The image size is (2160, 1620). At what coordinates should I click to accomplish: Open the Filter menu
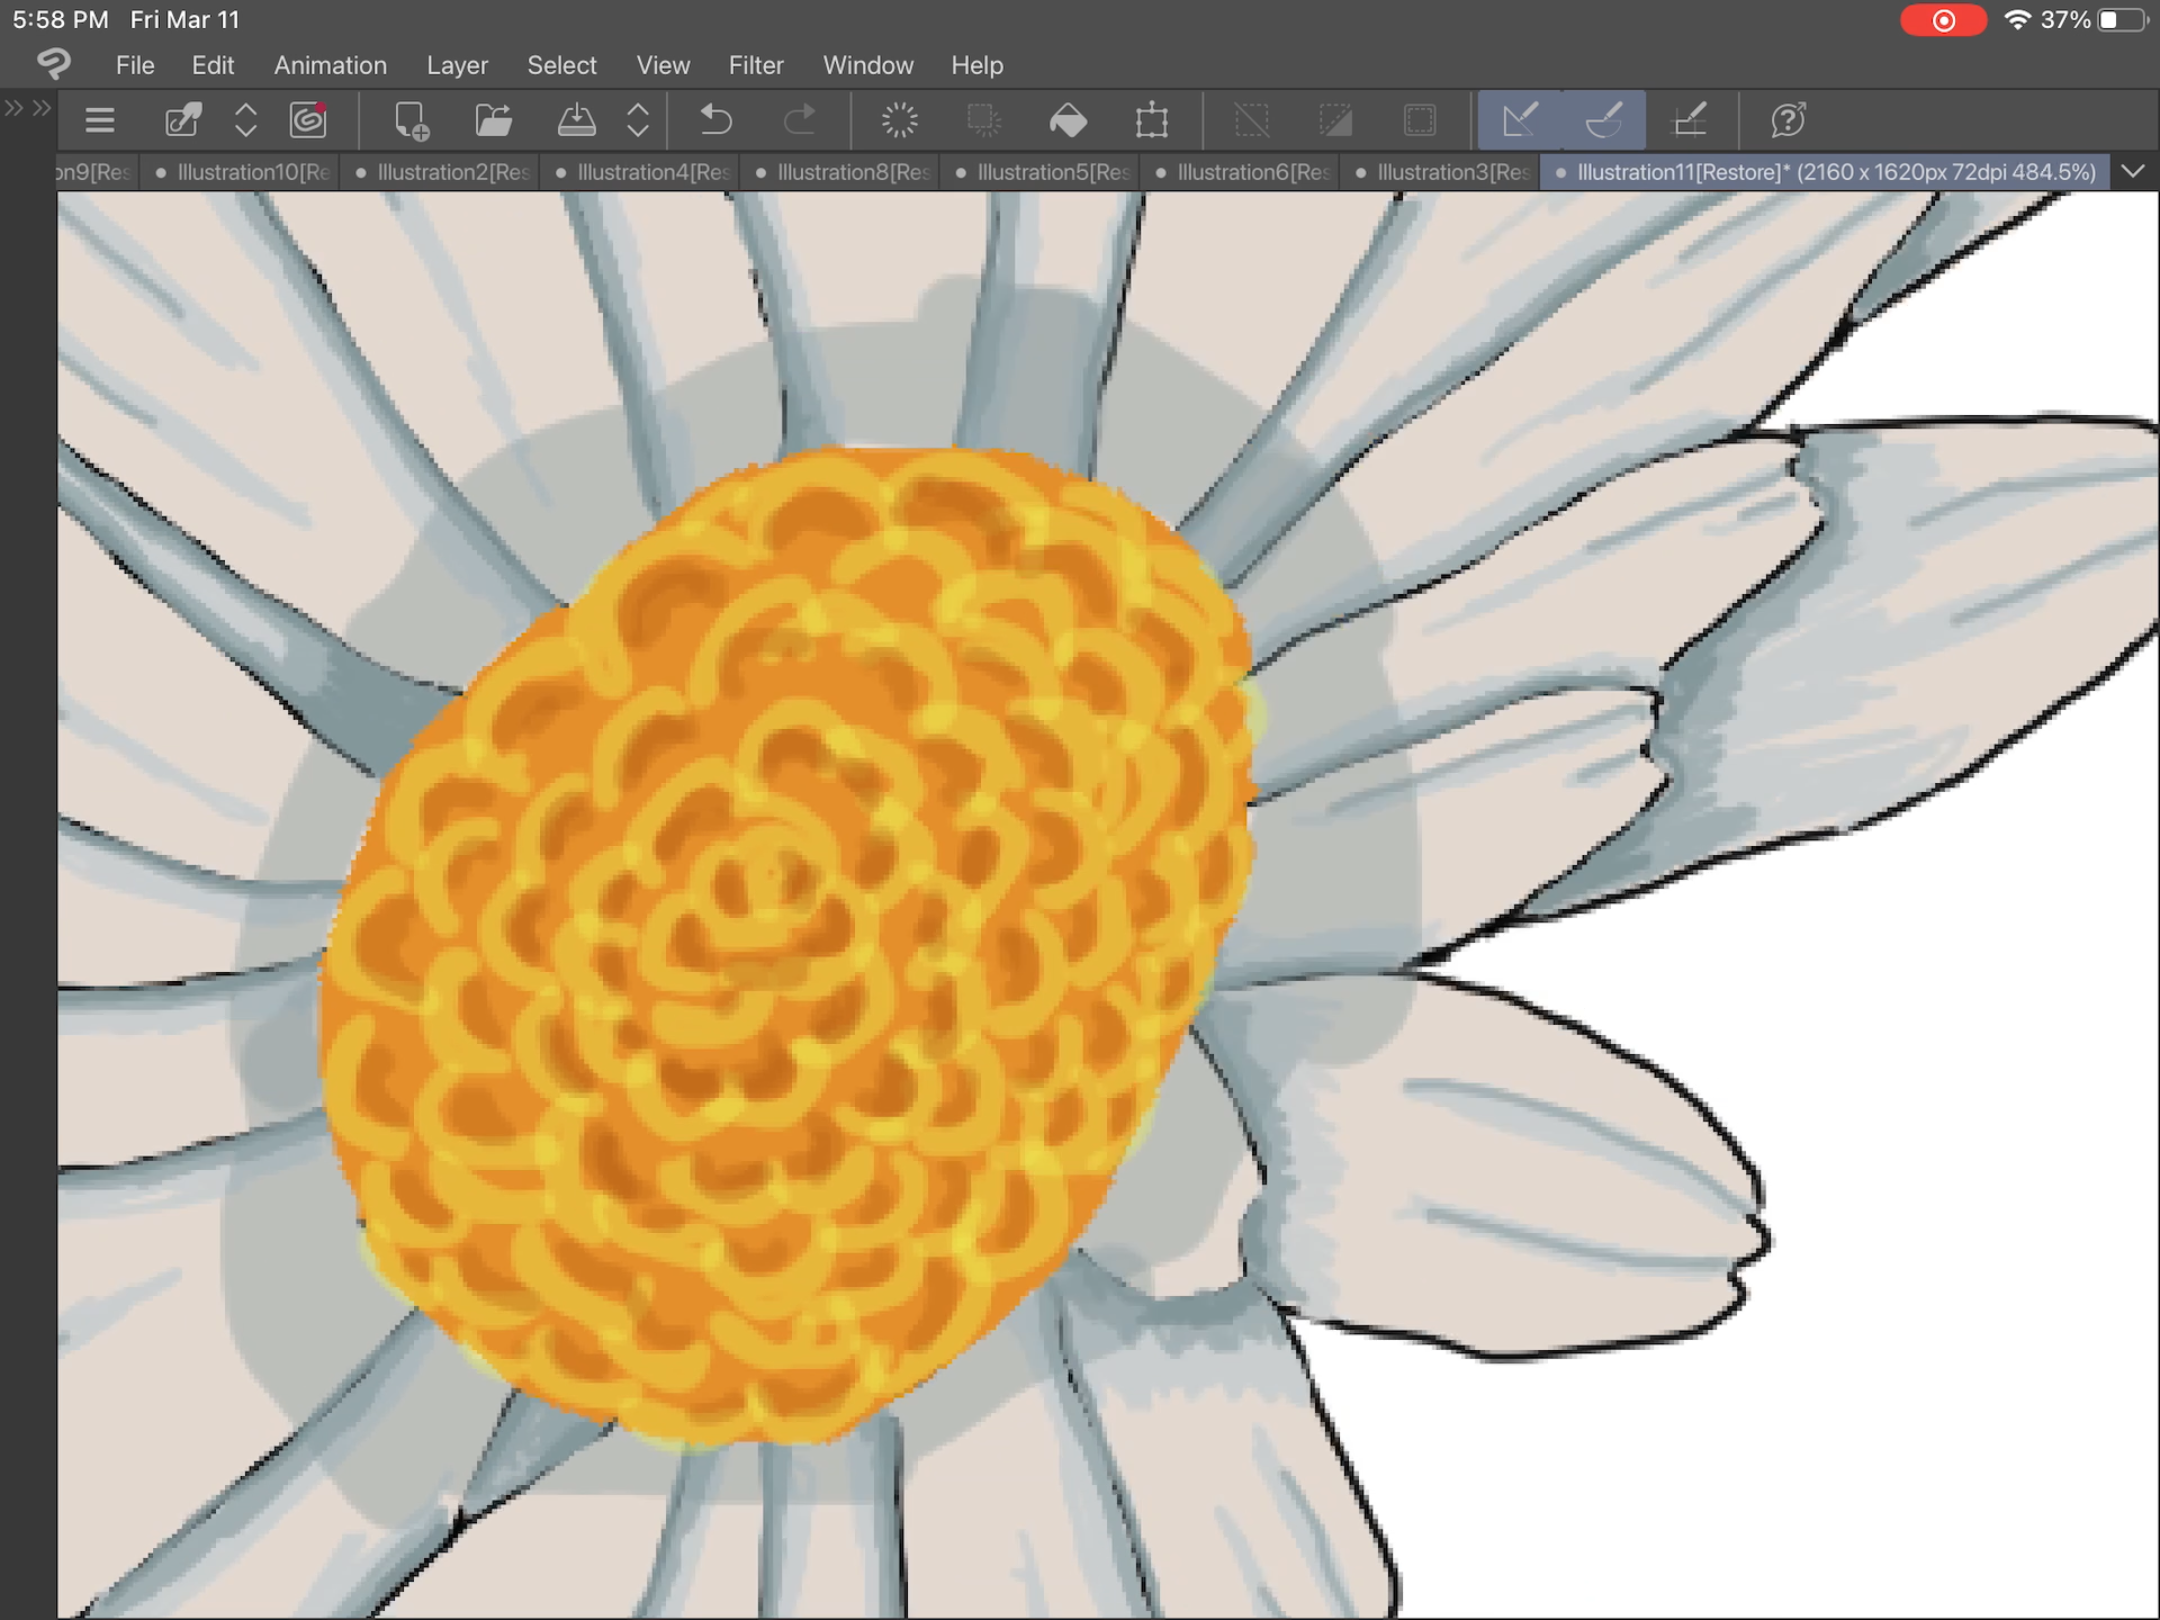(x=755, y=65)
